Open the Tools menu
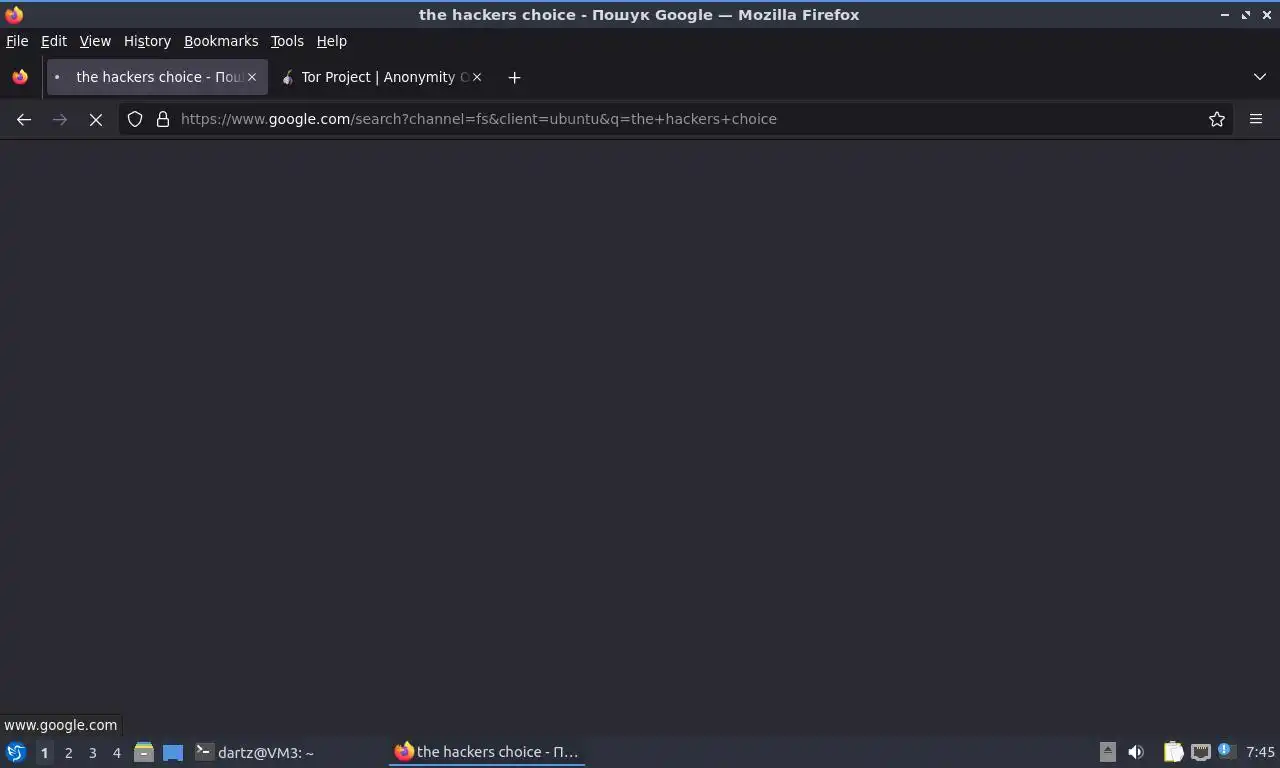Image resolution: width=1280 pixels, height=768 pixels. (x=287, y=41)
